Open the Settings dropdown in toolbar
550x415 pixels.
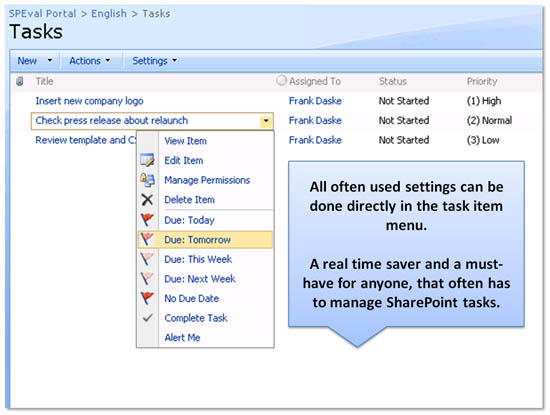coord(154,61)
